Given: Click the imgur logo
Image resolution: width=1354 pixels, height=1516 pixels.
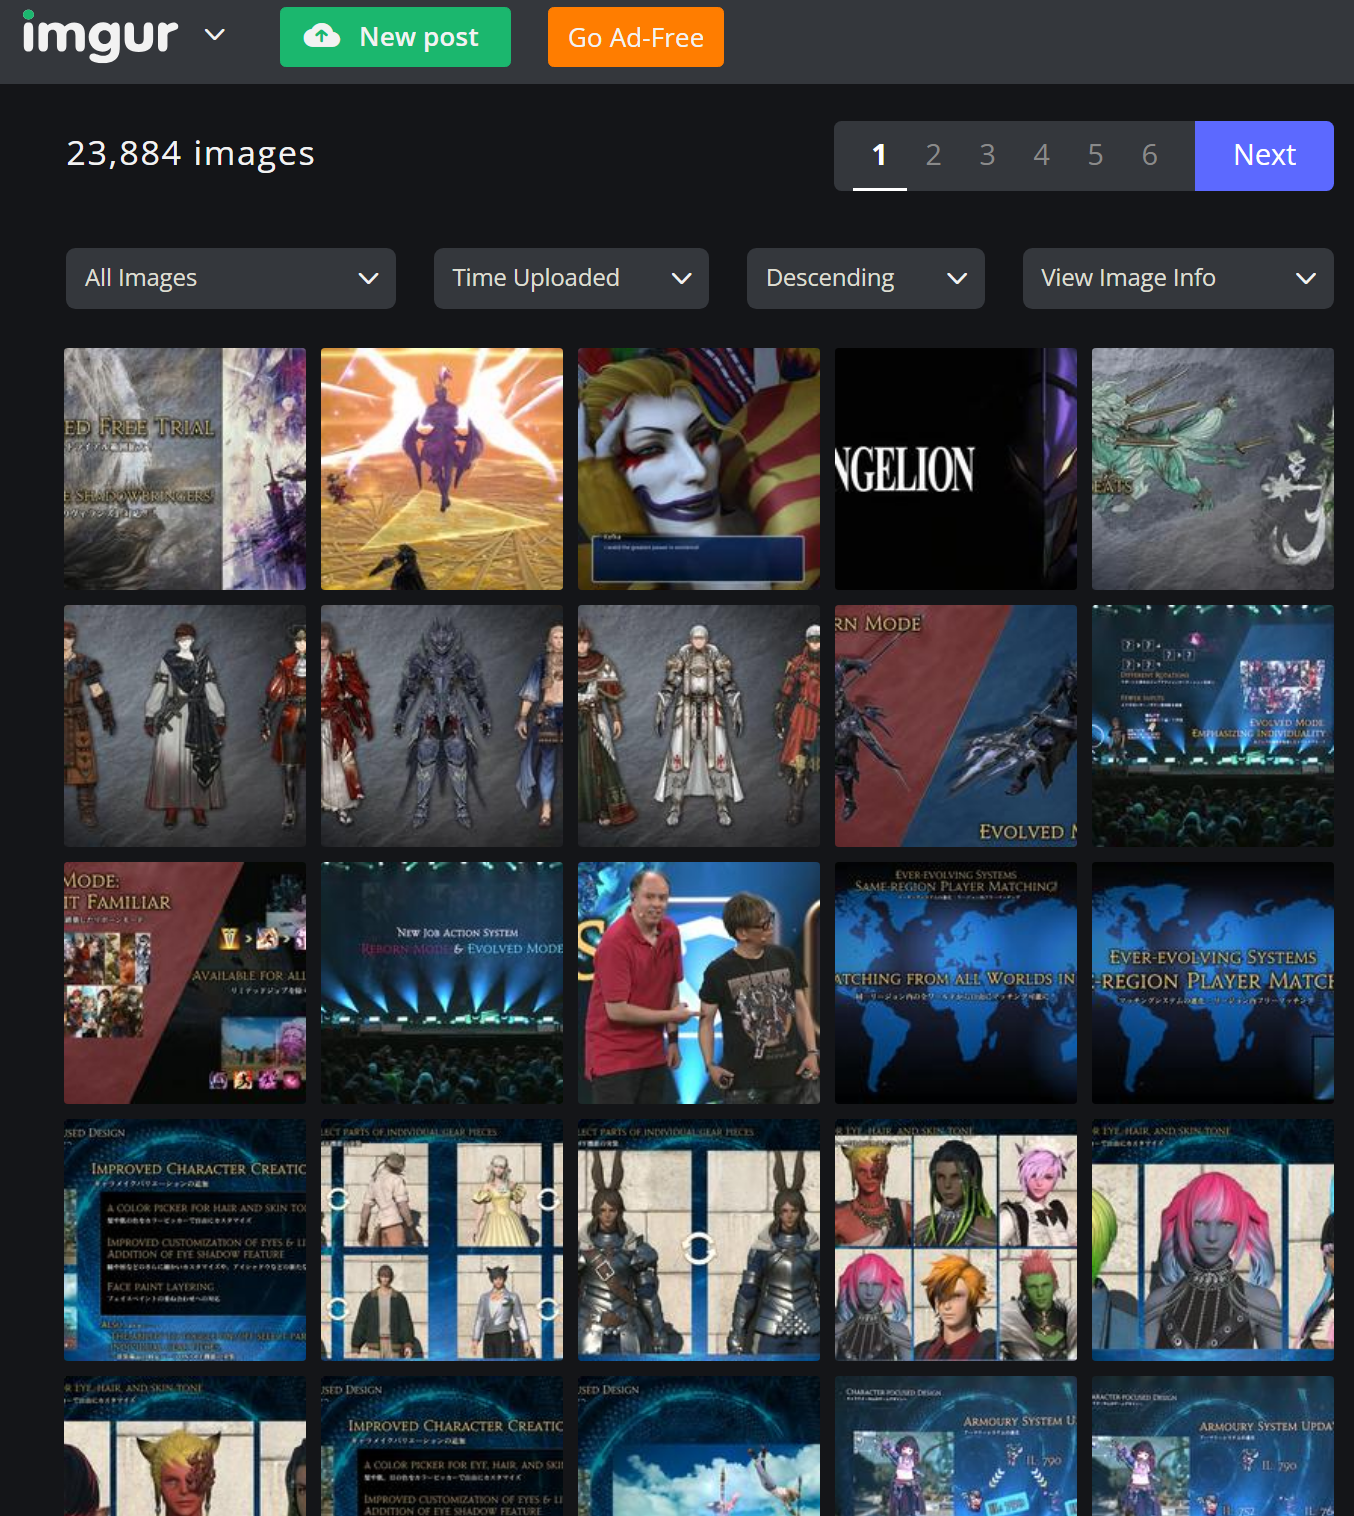Looking at the screenshot, I should (x=100, y=36).
